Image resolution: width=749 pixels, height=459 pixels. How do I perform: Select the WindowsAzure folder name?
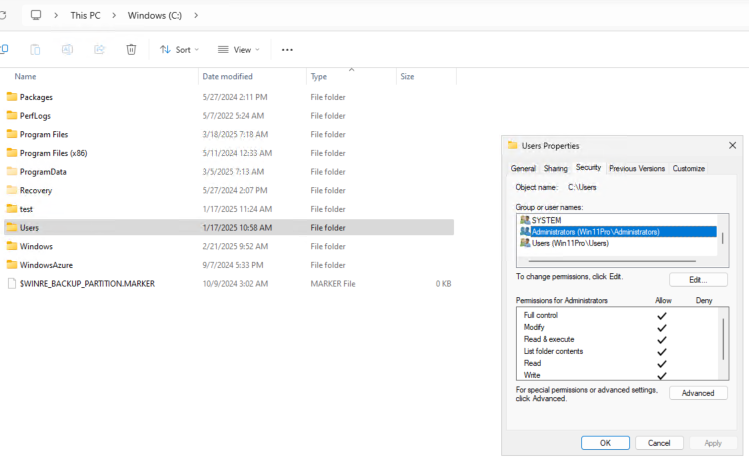(x=46, y=265)
